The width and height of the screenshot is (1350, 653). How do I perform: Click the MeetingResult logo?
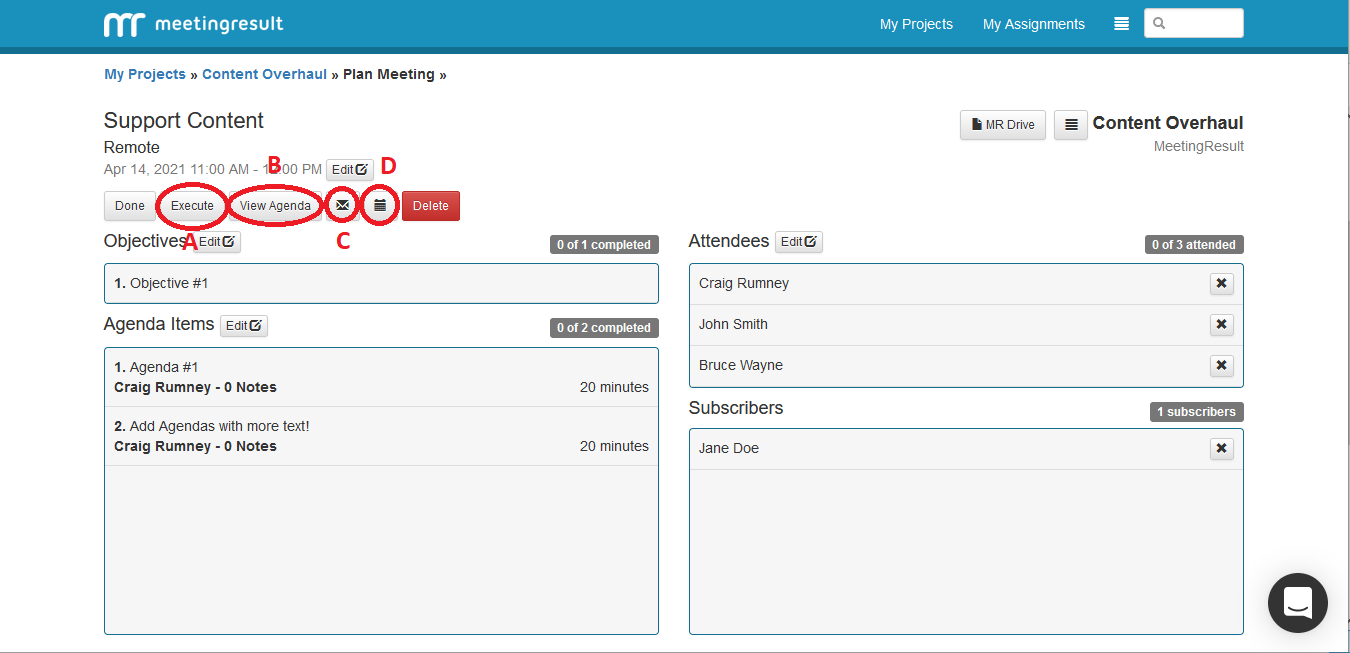(193, 24)
